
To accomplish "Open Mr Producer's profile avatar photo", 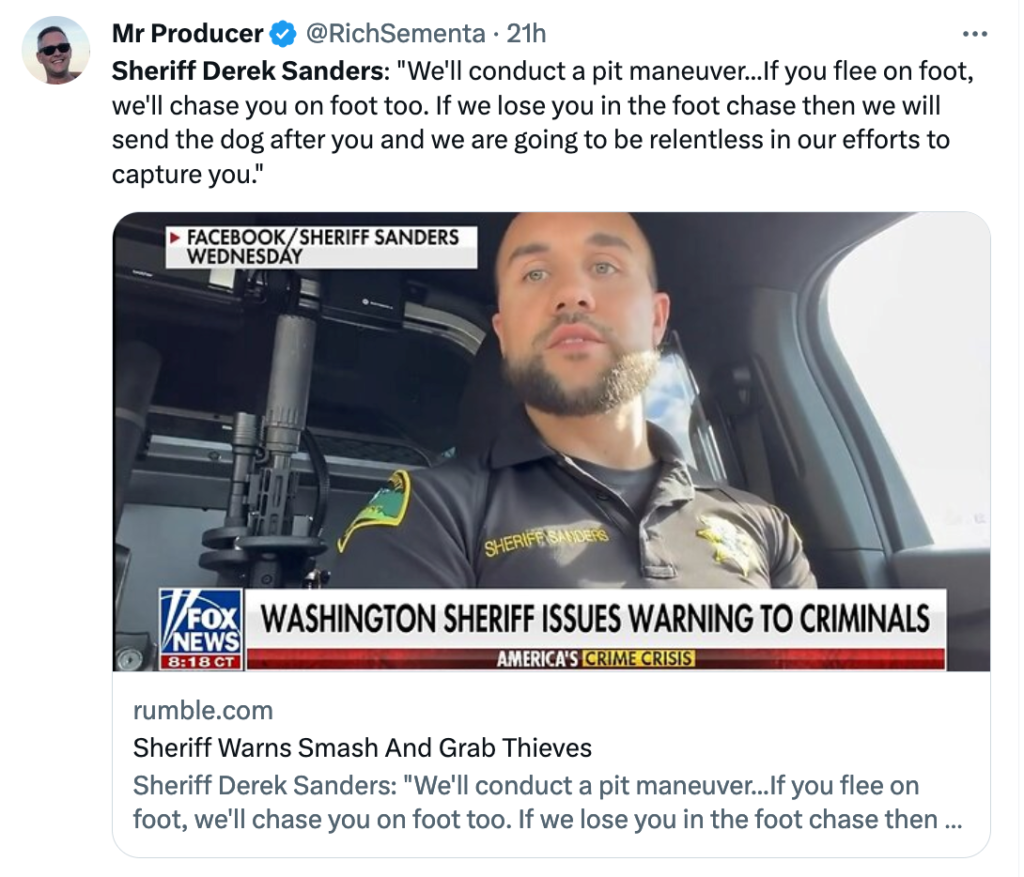I will (x=56, y=50).
